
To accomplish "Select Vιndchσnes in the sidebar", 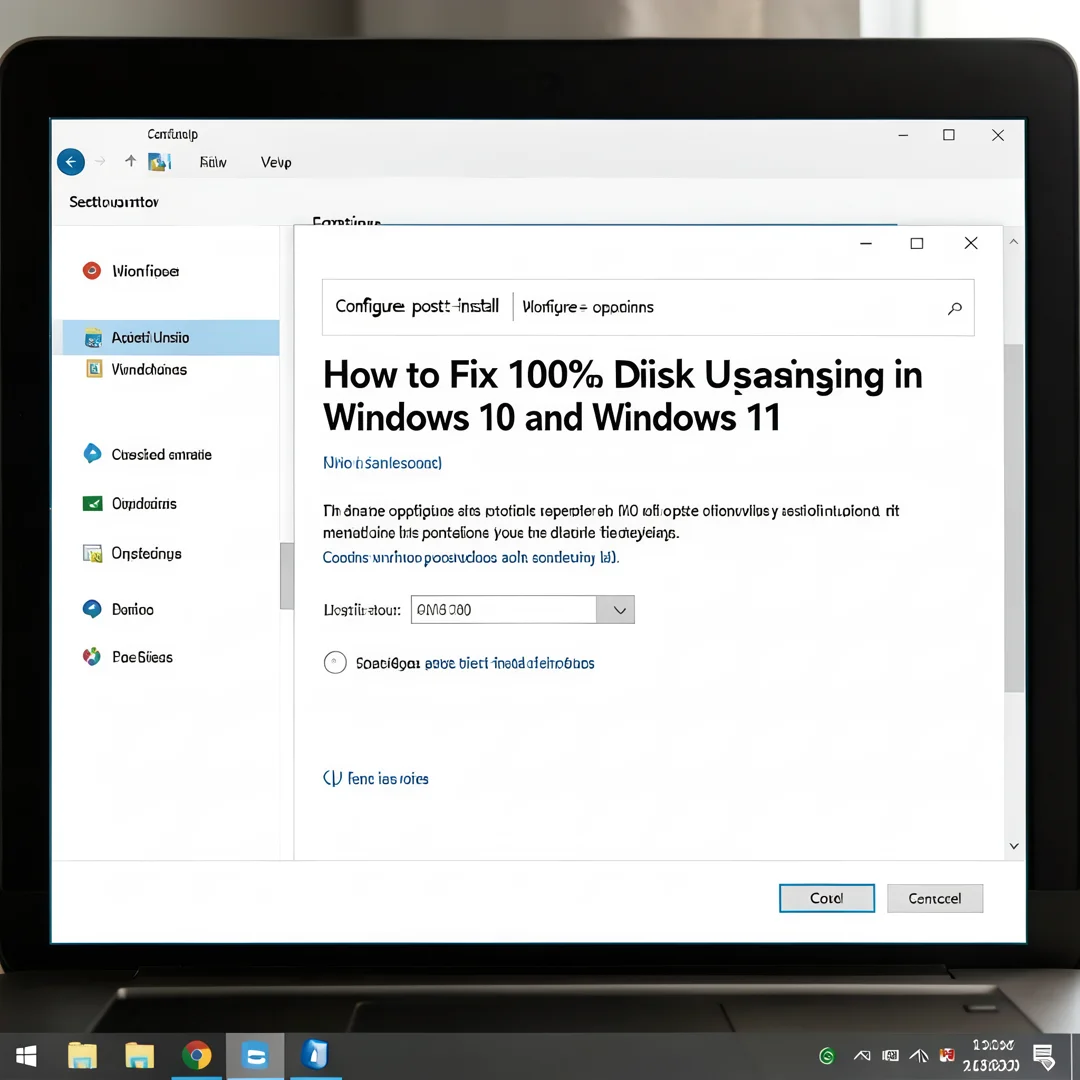I will (149, 370).
